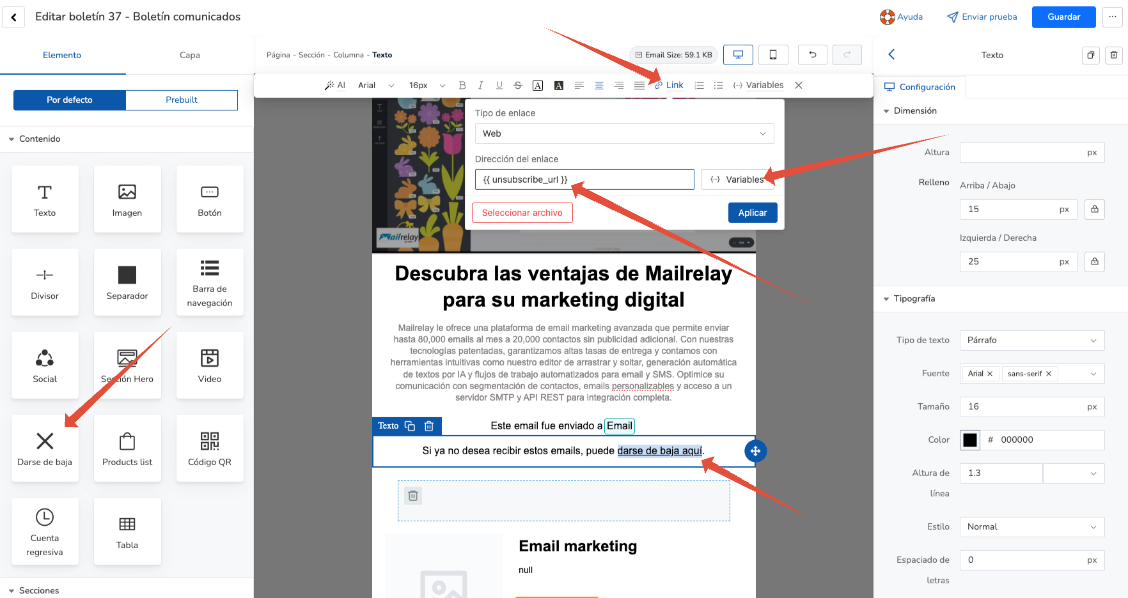
Task: Open the more options ellipsis menu
Action: (x=1112, y=17)
